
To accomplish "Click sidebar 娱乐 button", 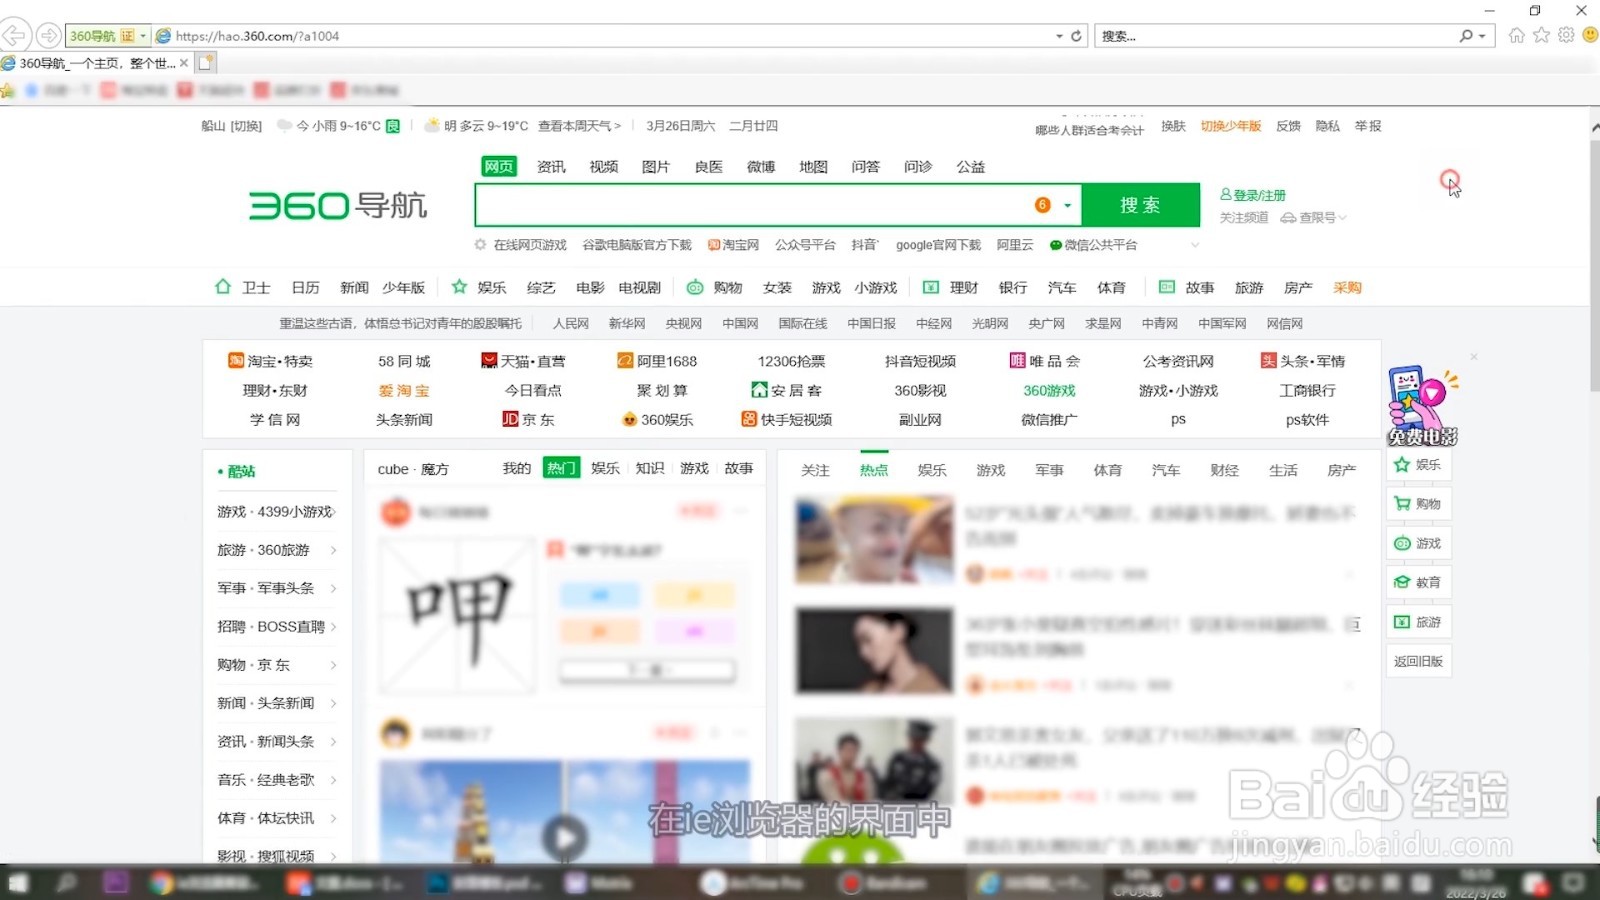I will click(x=1418, y=465).
